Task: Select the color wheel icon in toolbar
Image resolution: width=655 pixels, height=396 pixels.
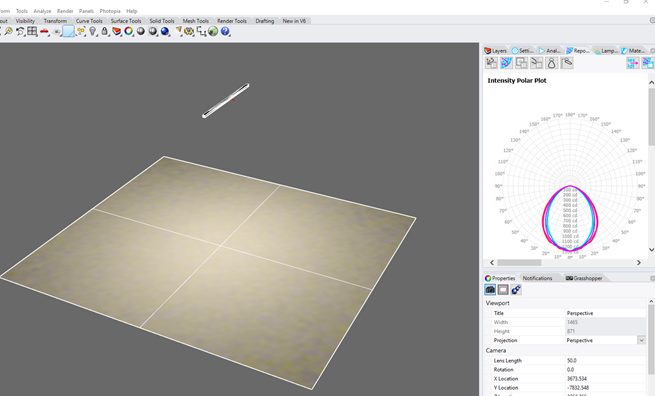Action: click(x=129, y=31)
